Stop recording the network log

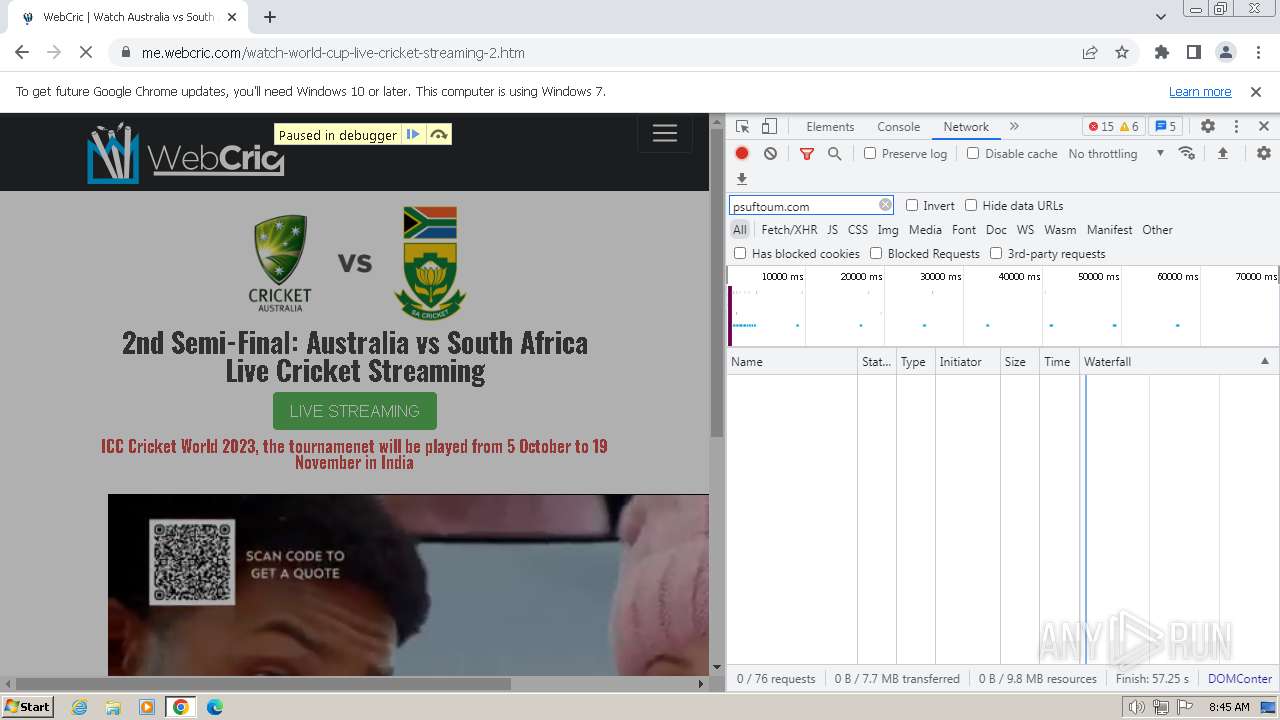coord(742,153)
